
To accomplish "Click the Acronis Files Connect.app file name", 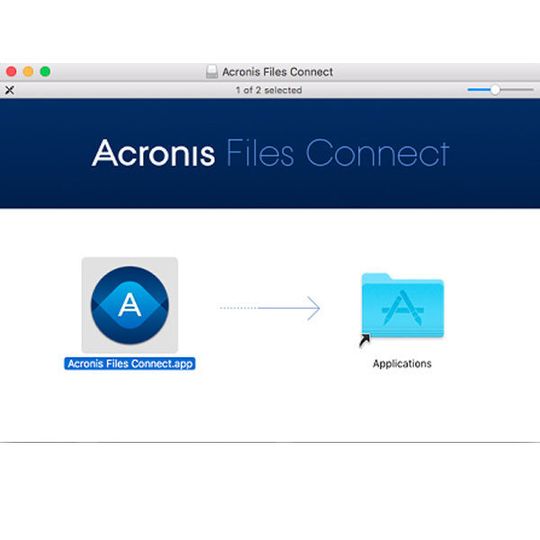I will coord(130,364).
